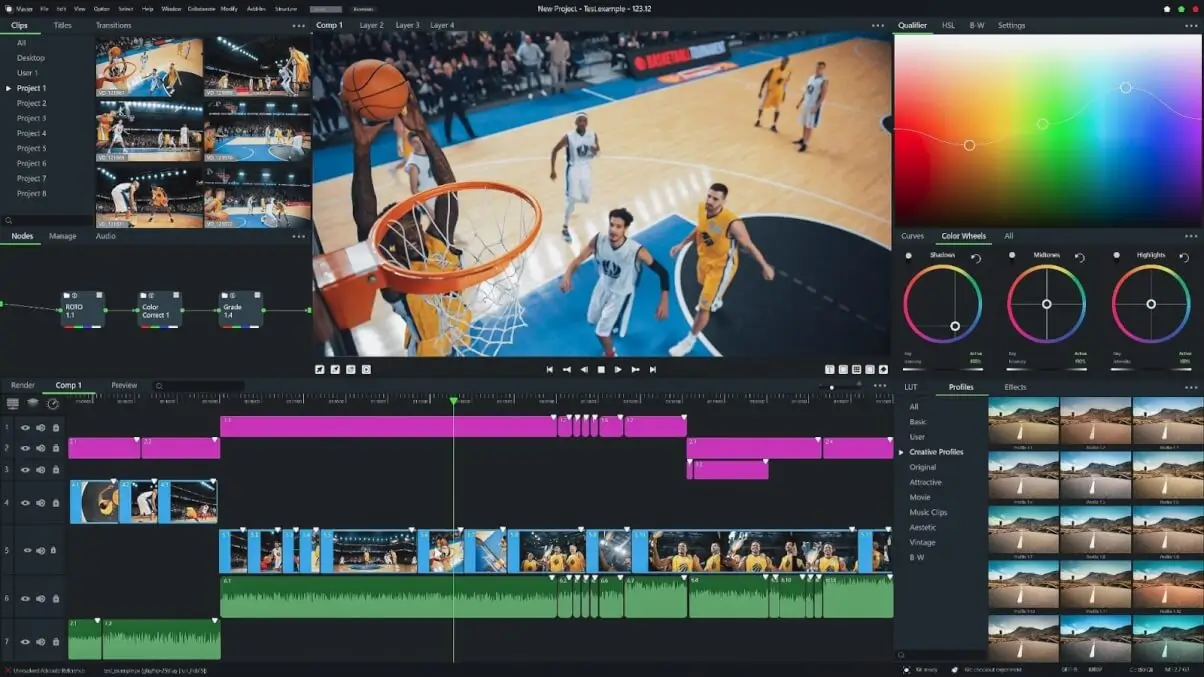The image size is (1204, 677).
Task: Lock track 4 using the padlock icon
Action: coord(54,501)
